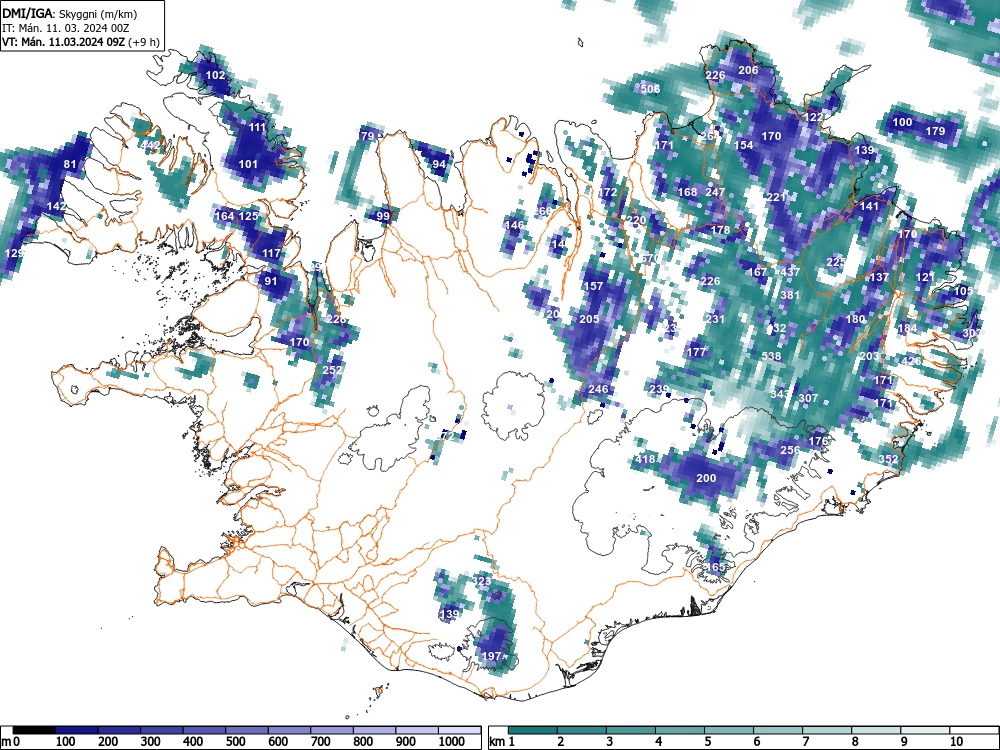Image resolution: width=1000 pixels, height=750 pixels.
Task: Click the '180' visibility value
Action: 855,319
